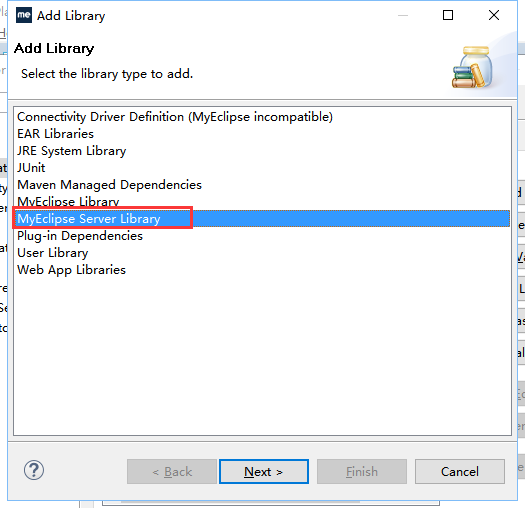Click the Next button
525x508 pixels.
click(x=264, y=471)
